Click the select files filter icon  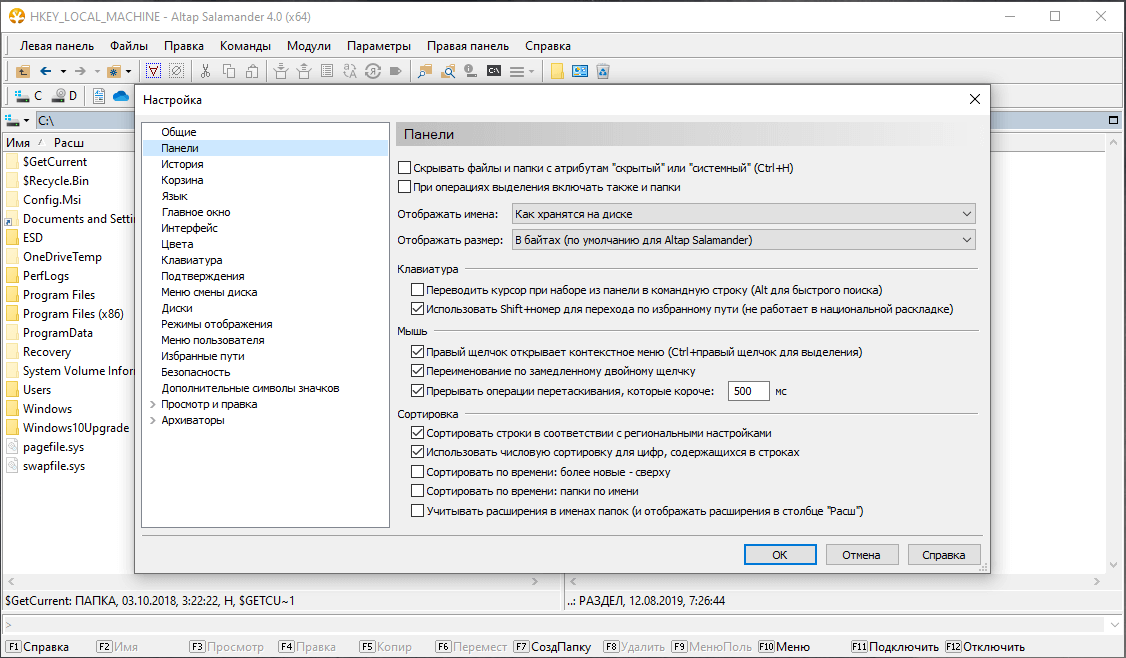[x=154, y=71]
